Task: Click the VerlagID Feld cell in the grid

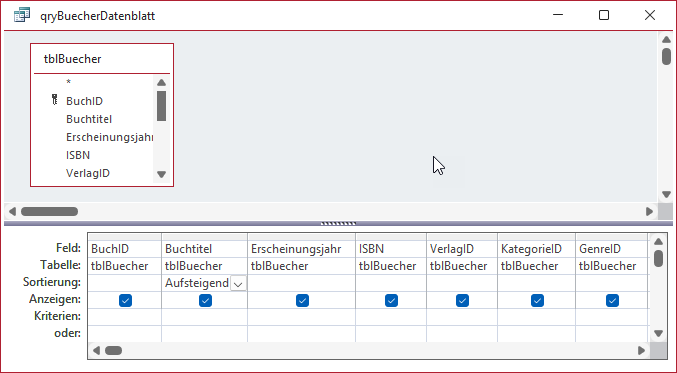Action: pos(462,249)
